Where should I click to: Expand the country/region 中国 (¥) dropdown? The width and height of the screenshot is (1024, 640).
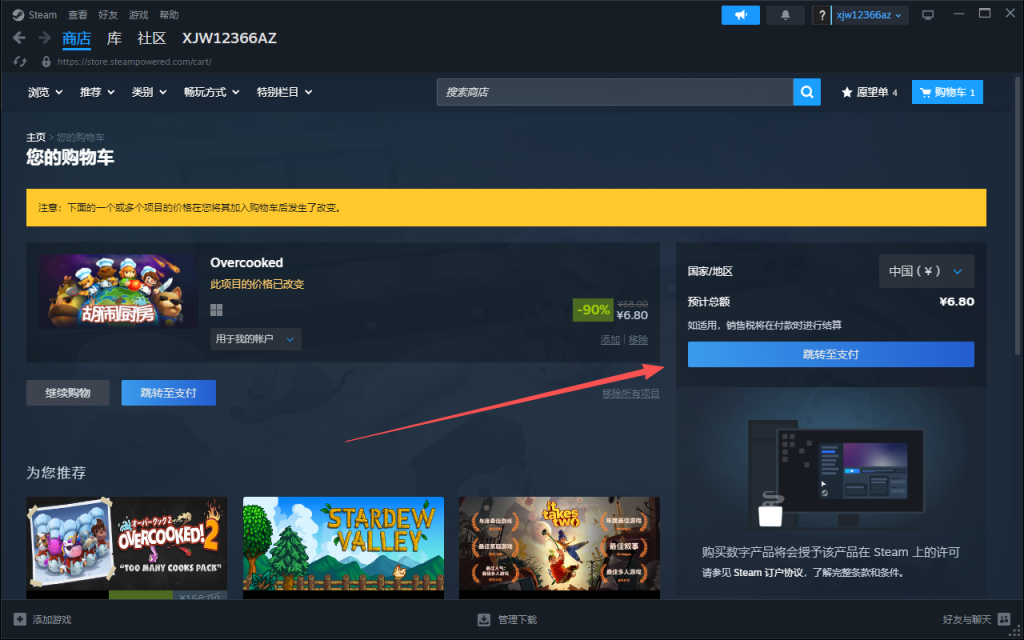(x=926, y=271)
